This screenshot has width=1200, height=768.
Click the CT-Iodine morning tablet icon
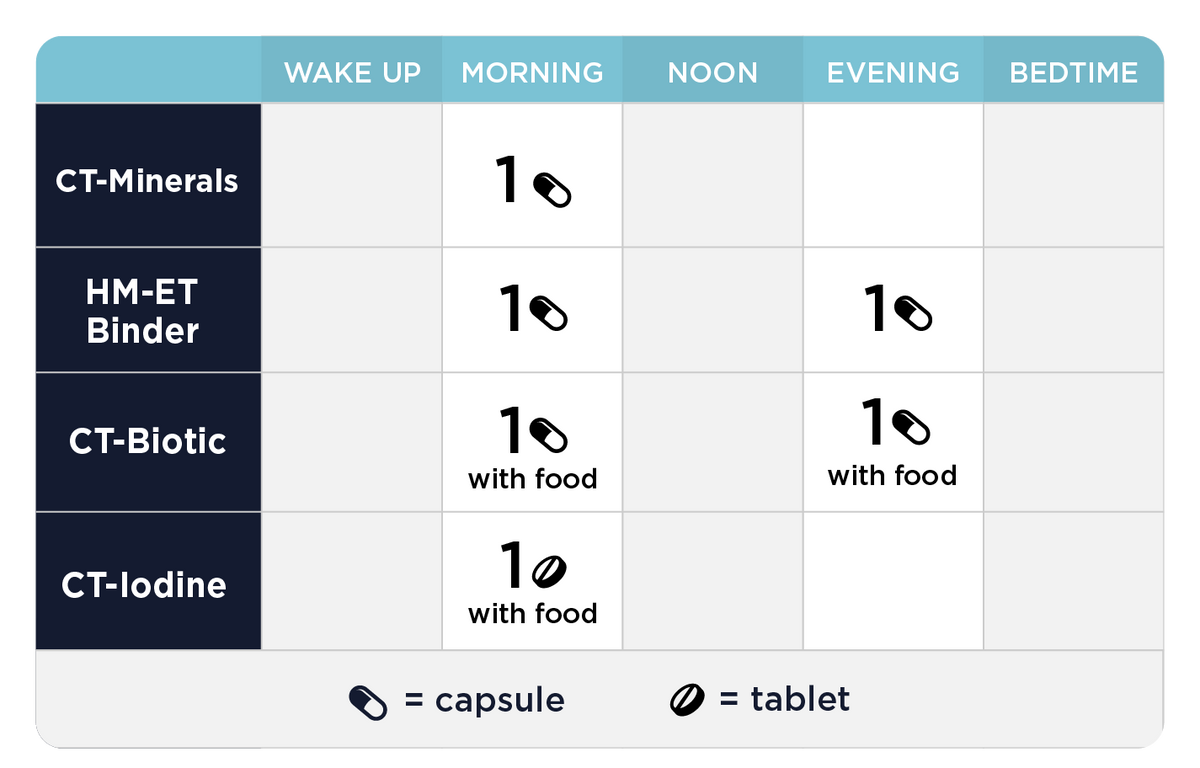549,570
